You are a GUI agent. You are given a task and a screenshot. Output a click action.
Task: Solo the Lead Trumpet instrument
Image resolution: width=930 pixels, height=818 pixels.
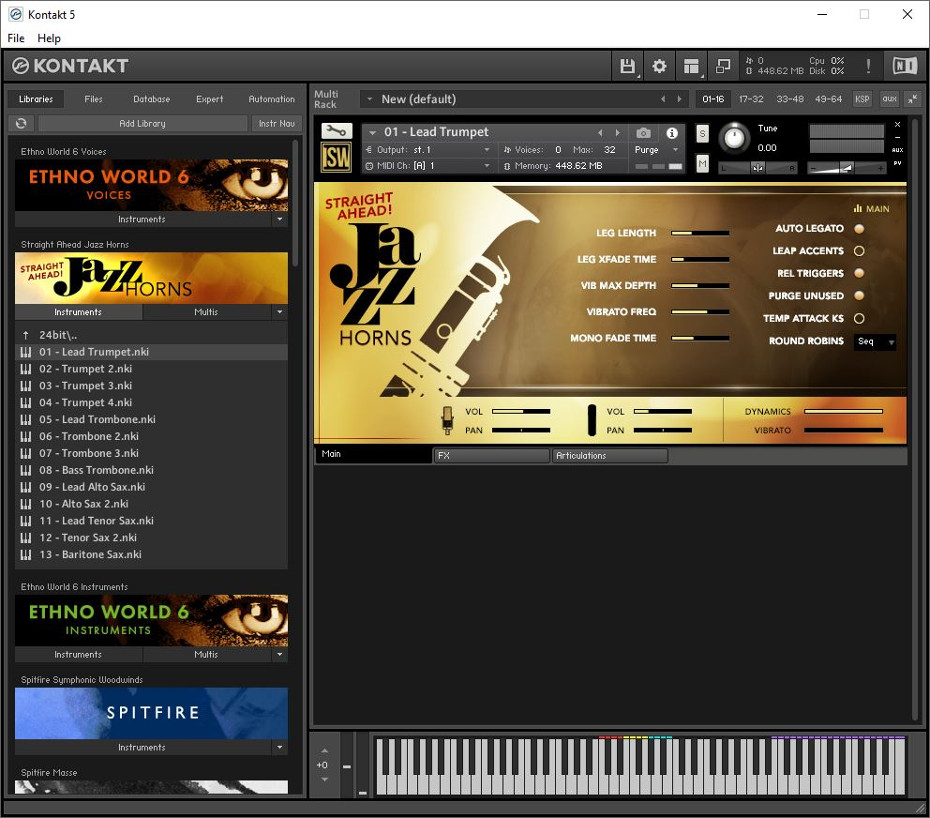tap(702, 133)
